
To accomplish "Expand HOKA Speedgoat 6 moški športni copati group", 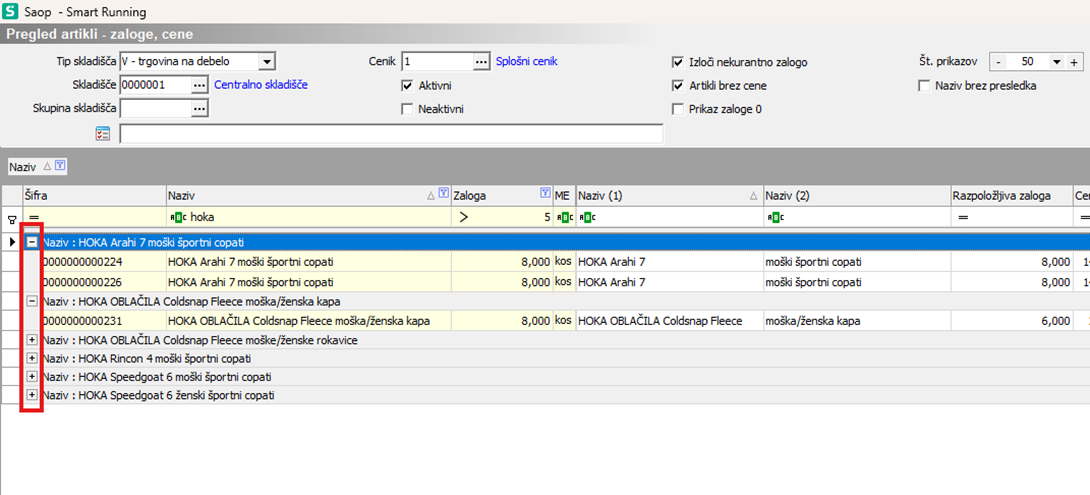I will pos(31,376).
